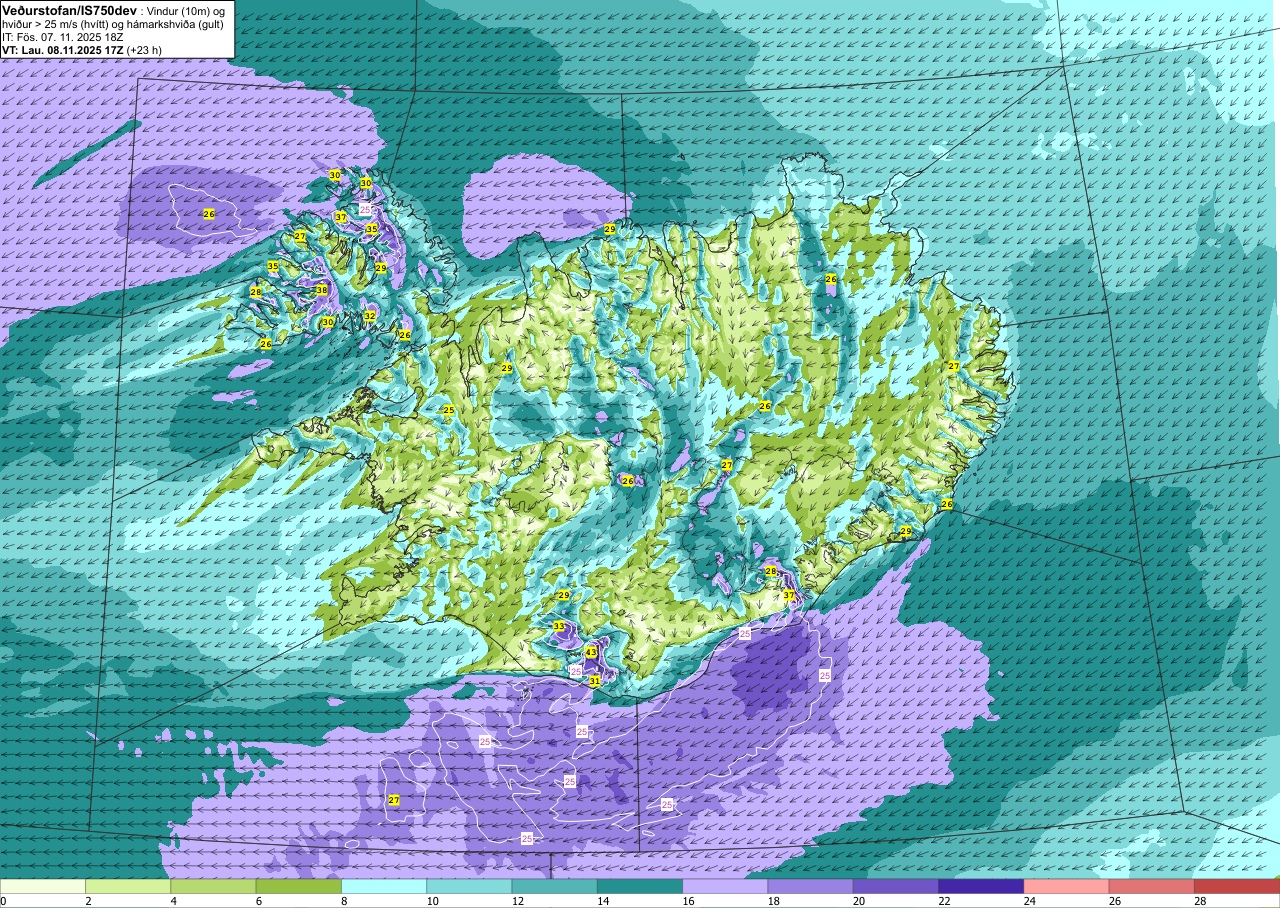
Task: Click legend scale number 8
Action: click(x=342, y=901)
